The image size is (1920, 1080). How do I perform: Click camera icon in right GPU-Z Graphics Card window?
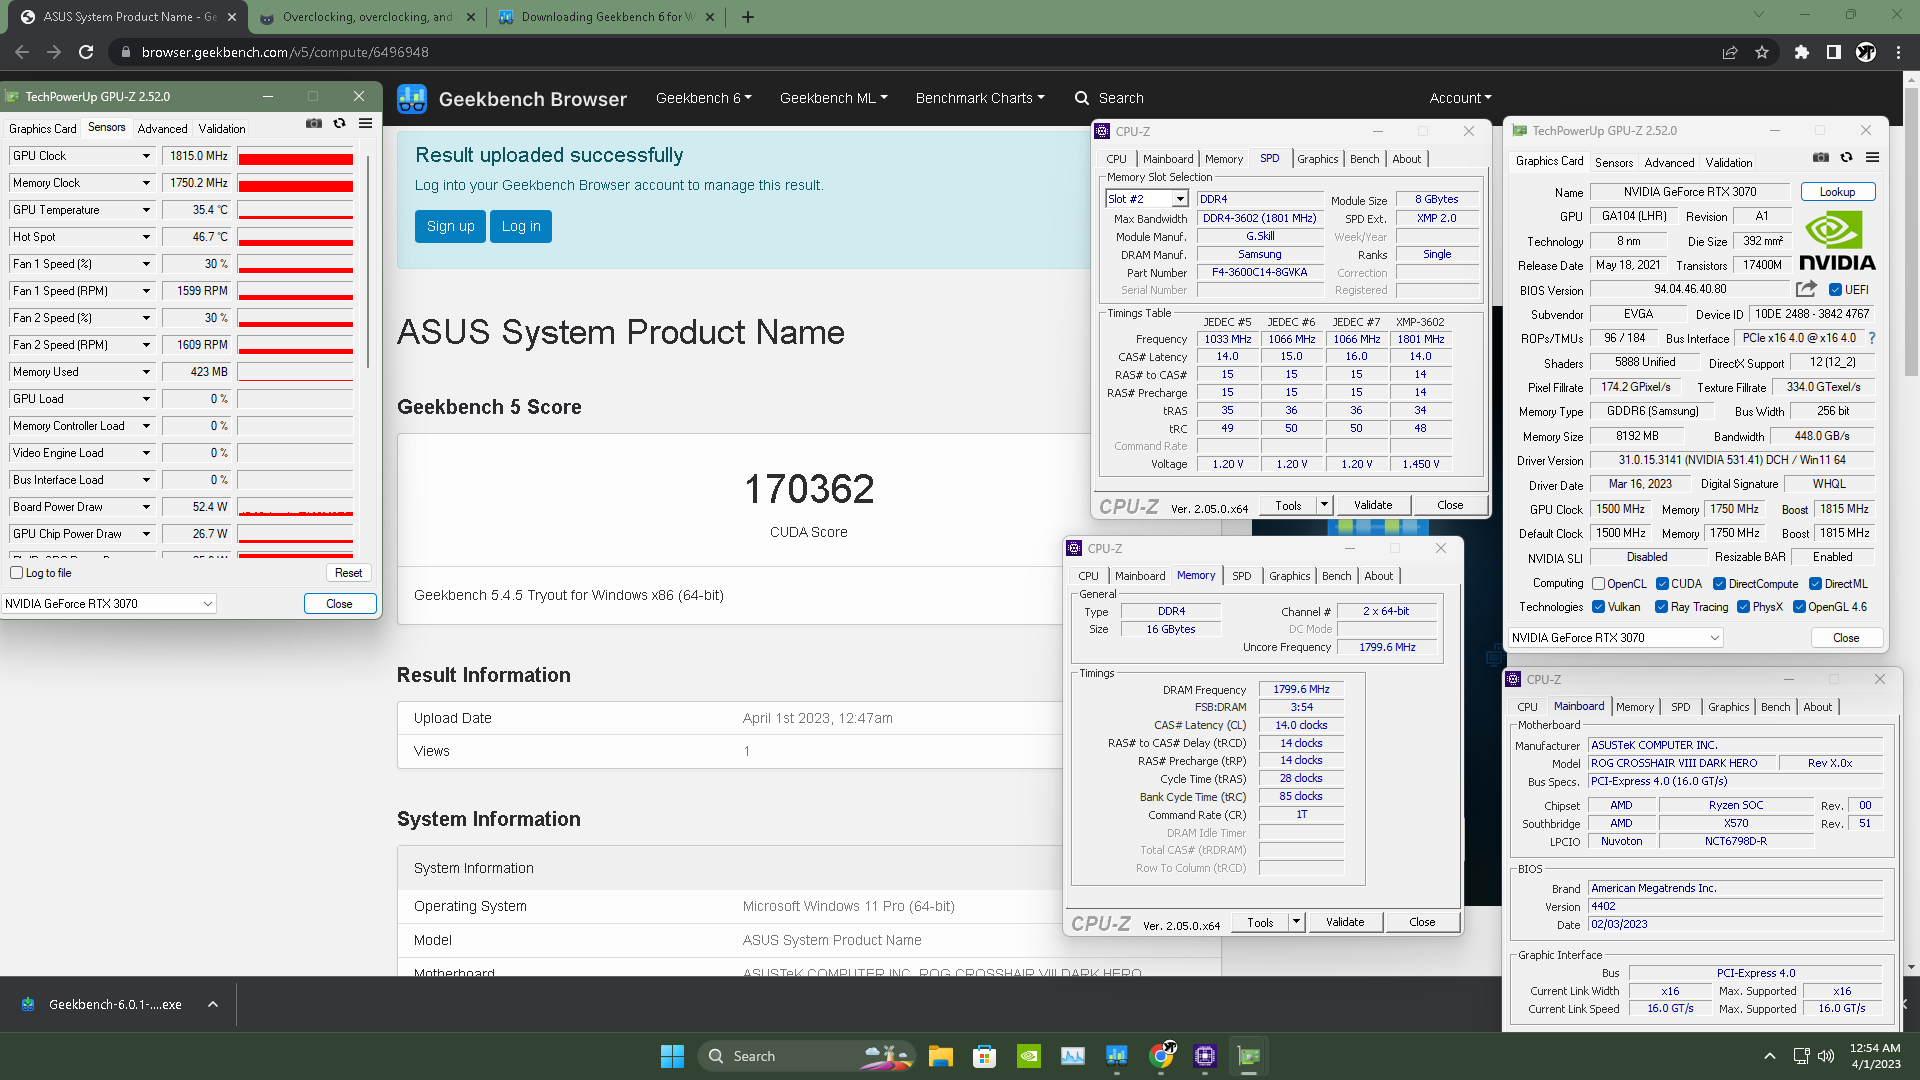pos(1821,157)
